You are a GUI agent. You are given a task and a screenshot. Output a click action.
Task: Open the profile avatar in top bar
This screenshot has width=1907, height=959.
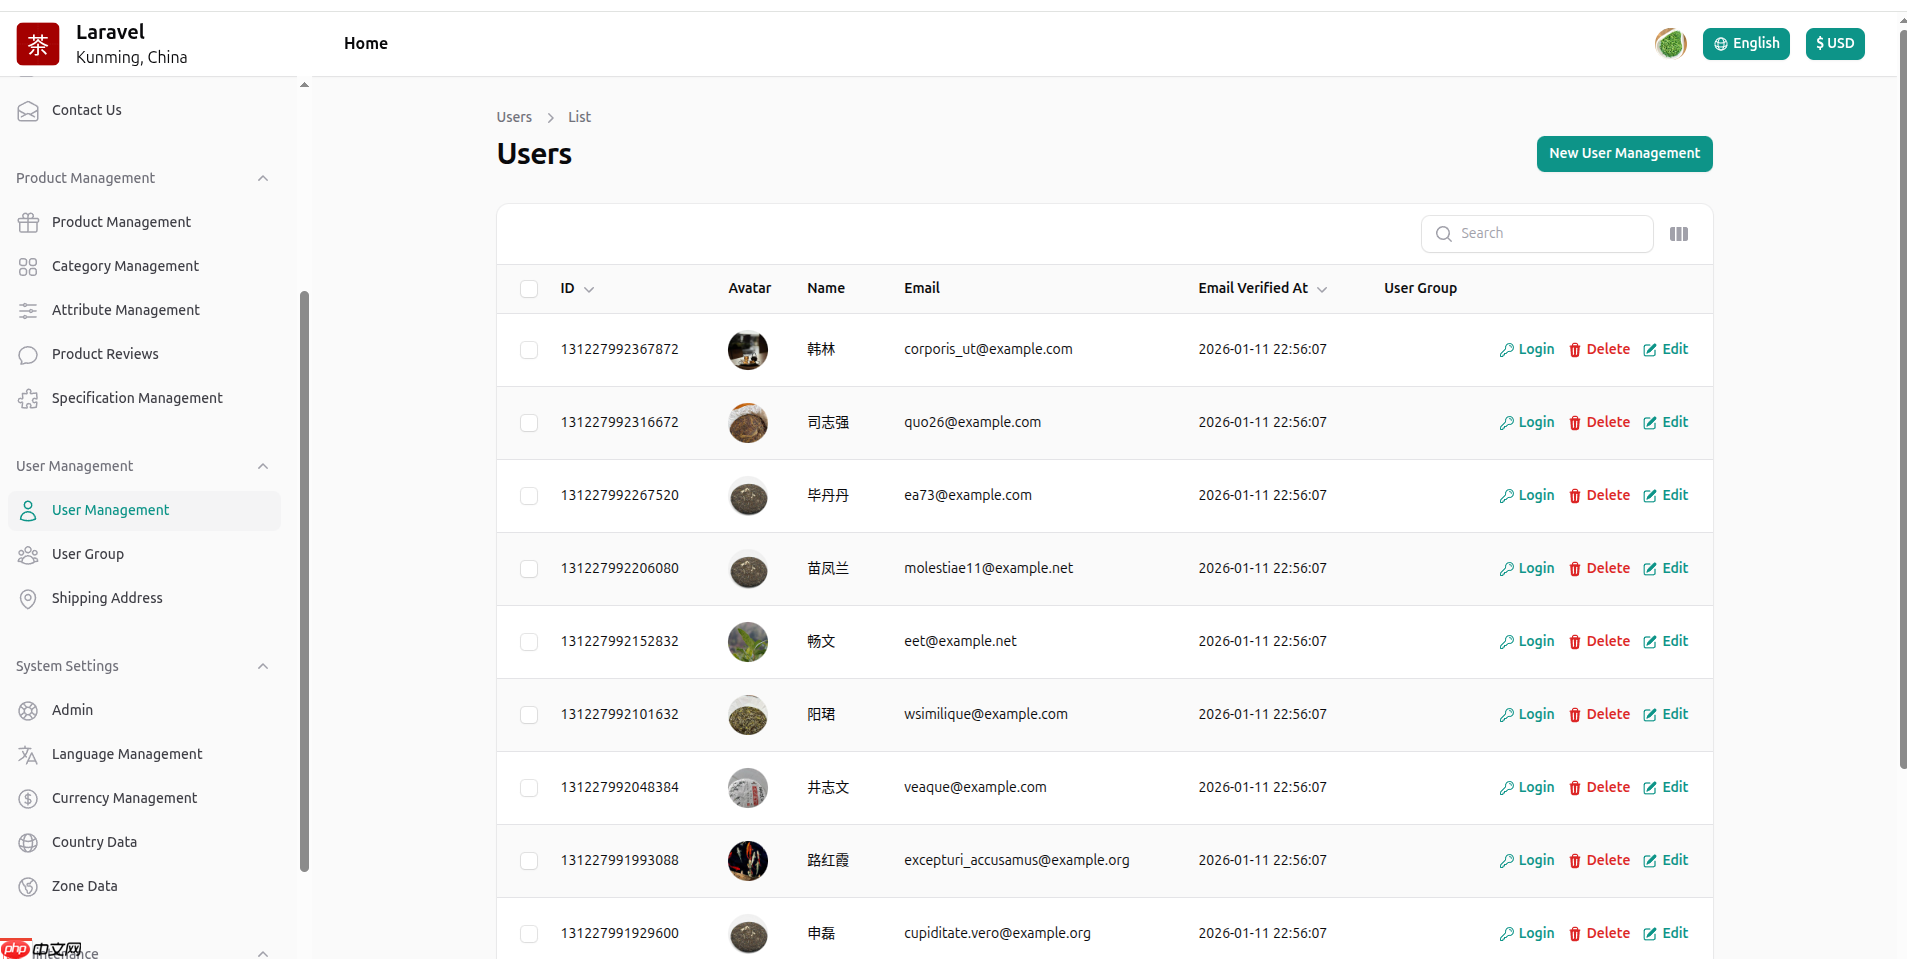coord(1669,44)
